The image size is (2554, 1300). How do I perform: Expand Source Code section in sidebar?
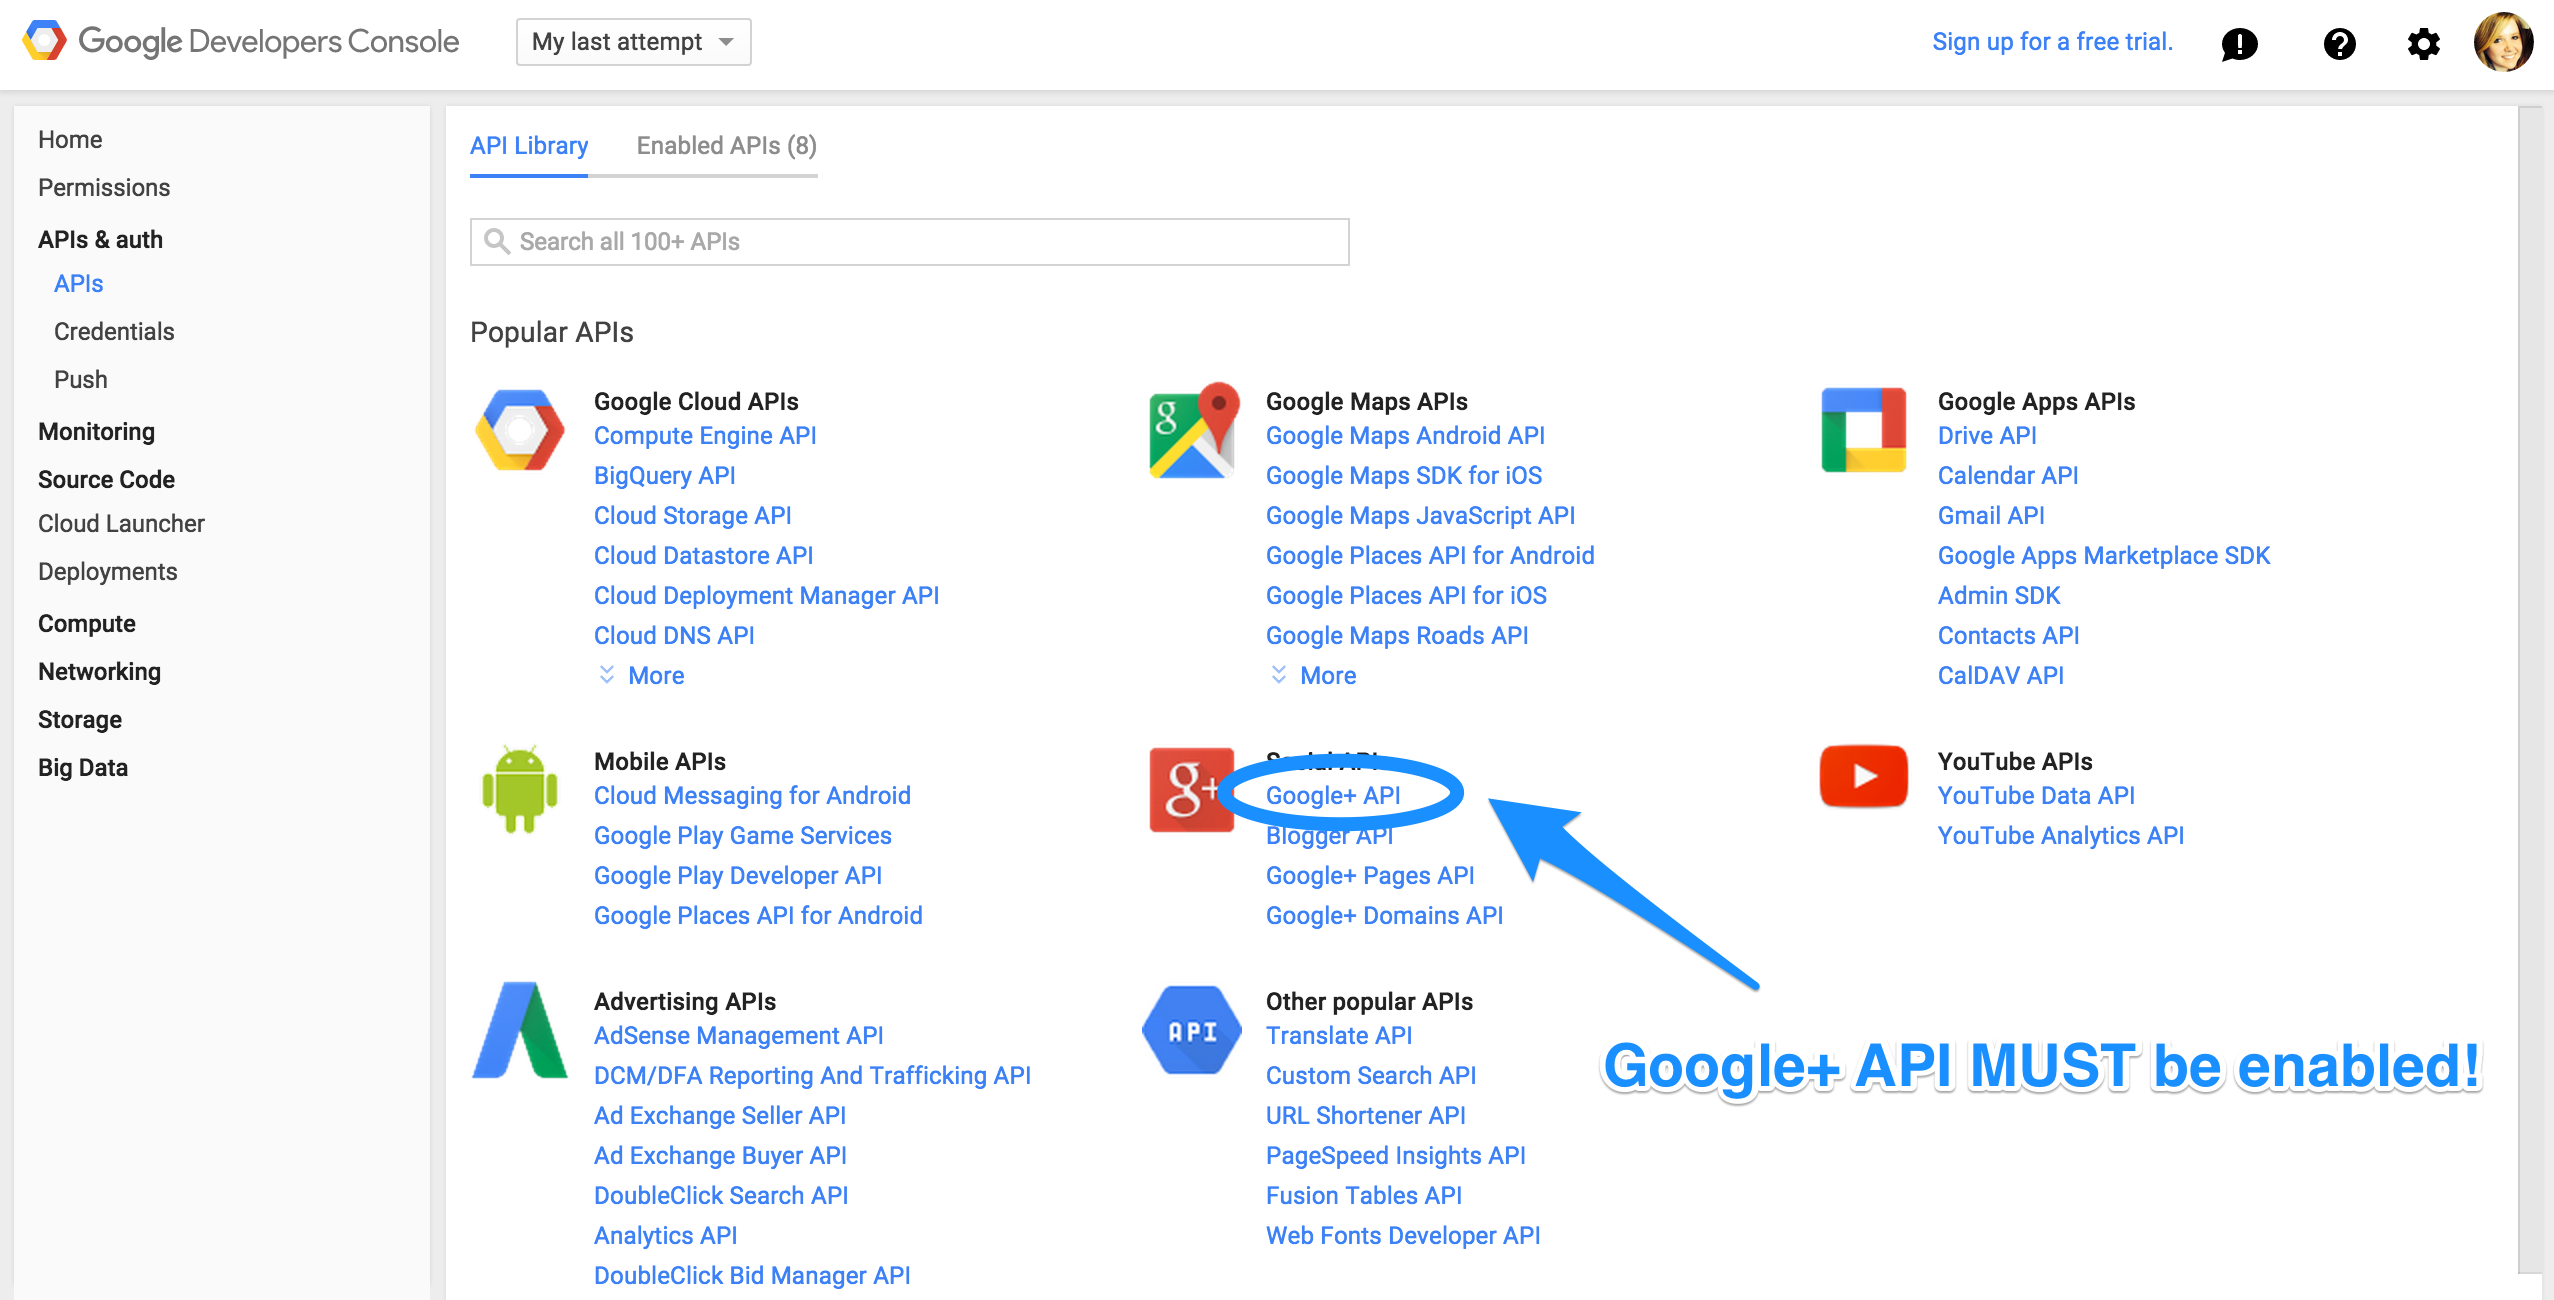click(x=106, y=479)
